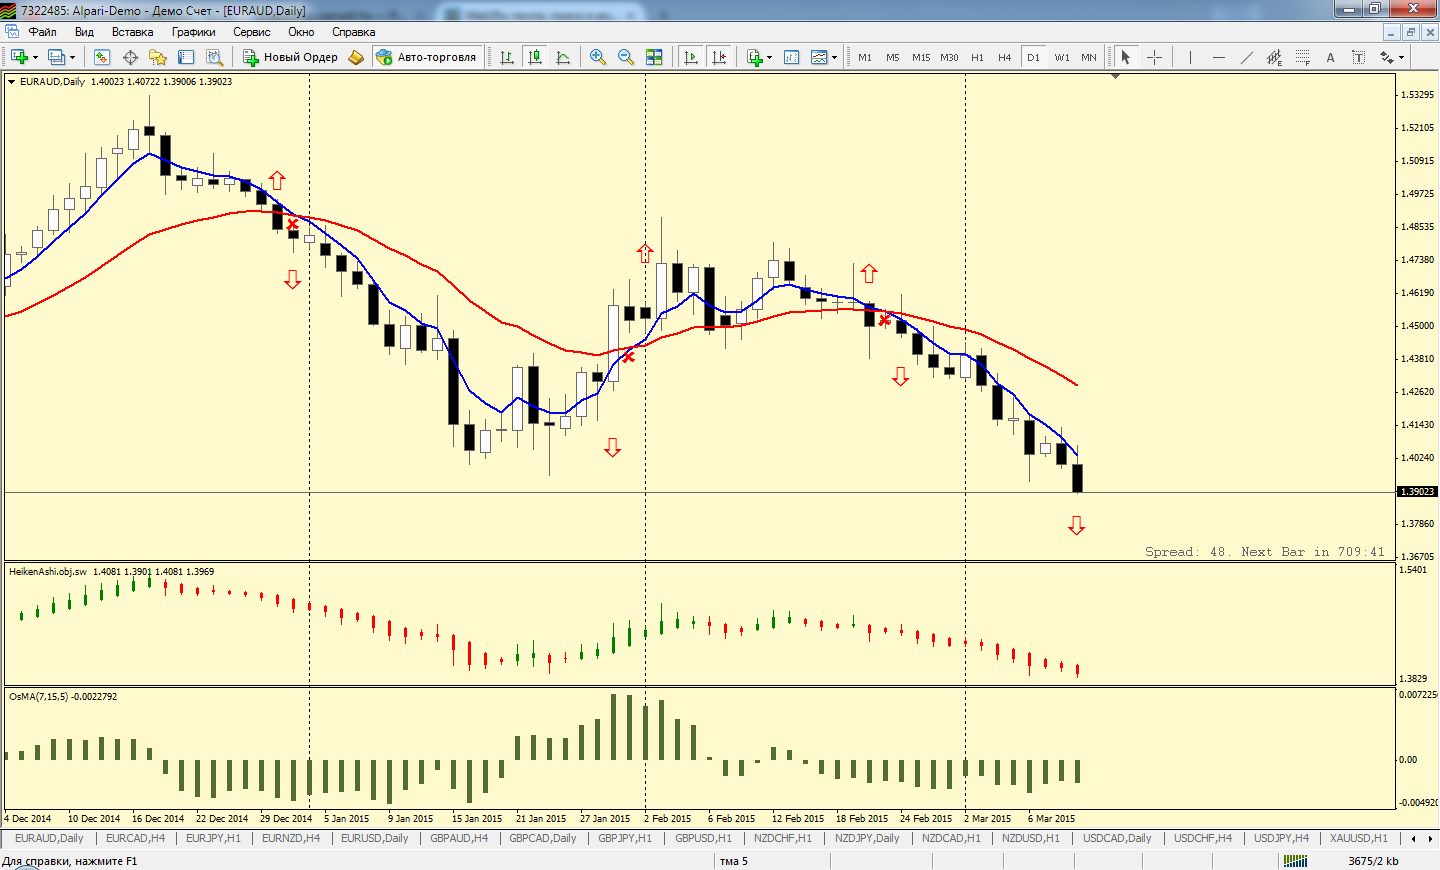Select the crosshair tool
The width and height of the screenshot is (1440, 870).
coord(1154,57)
